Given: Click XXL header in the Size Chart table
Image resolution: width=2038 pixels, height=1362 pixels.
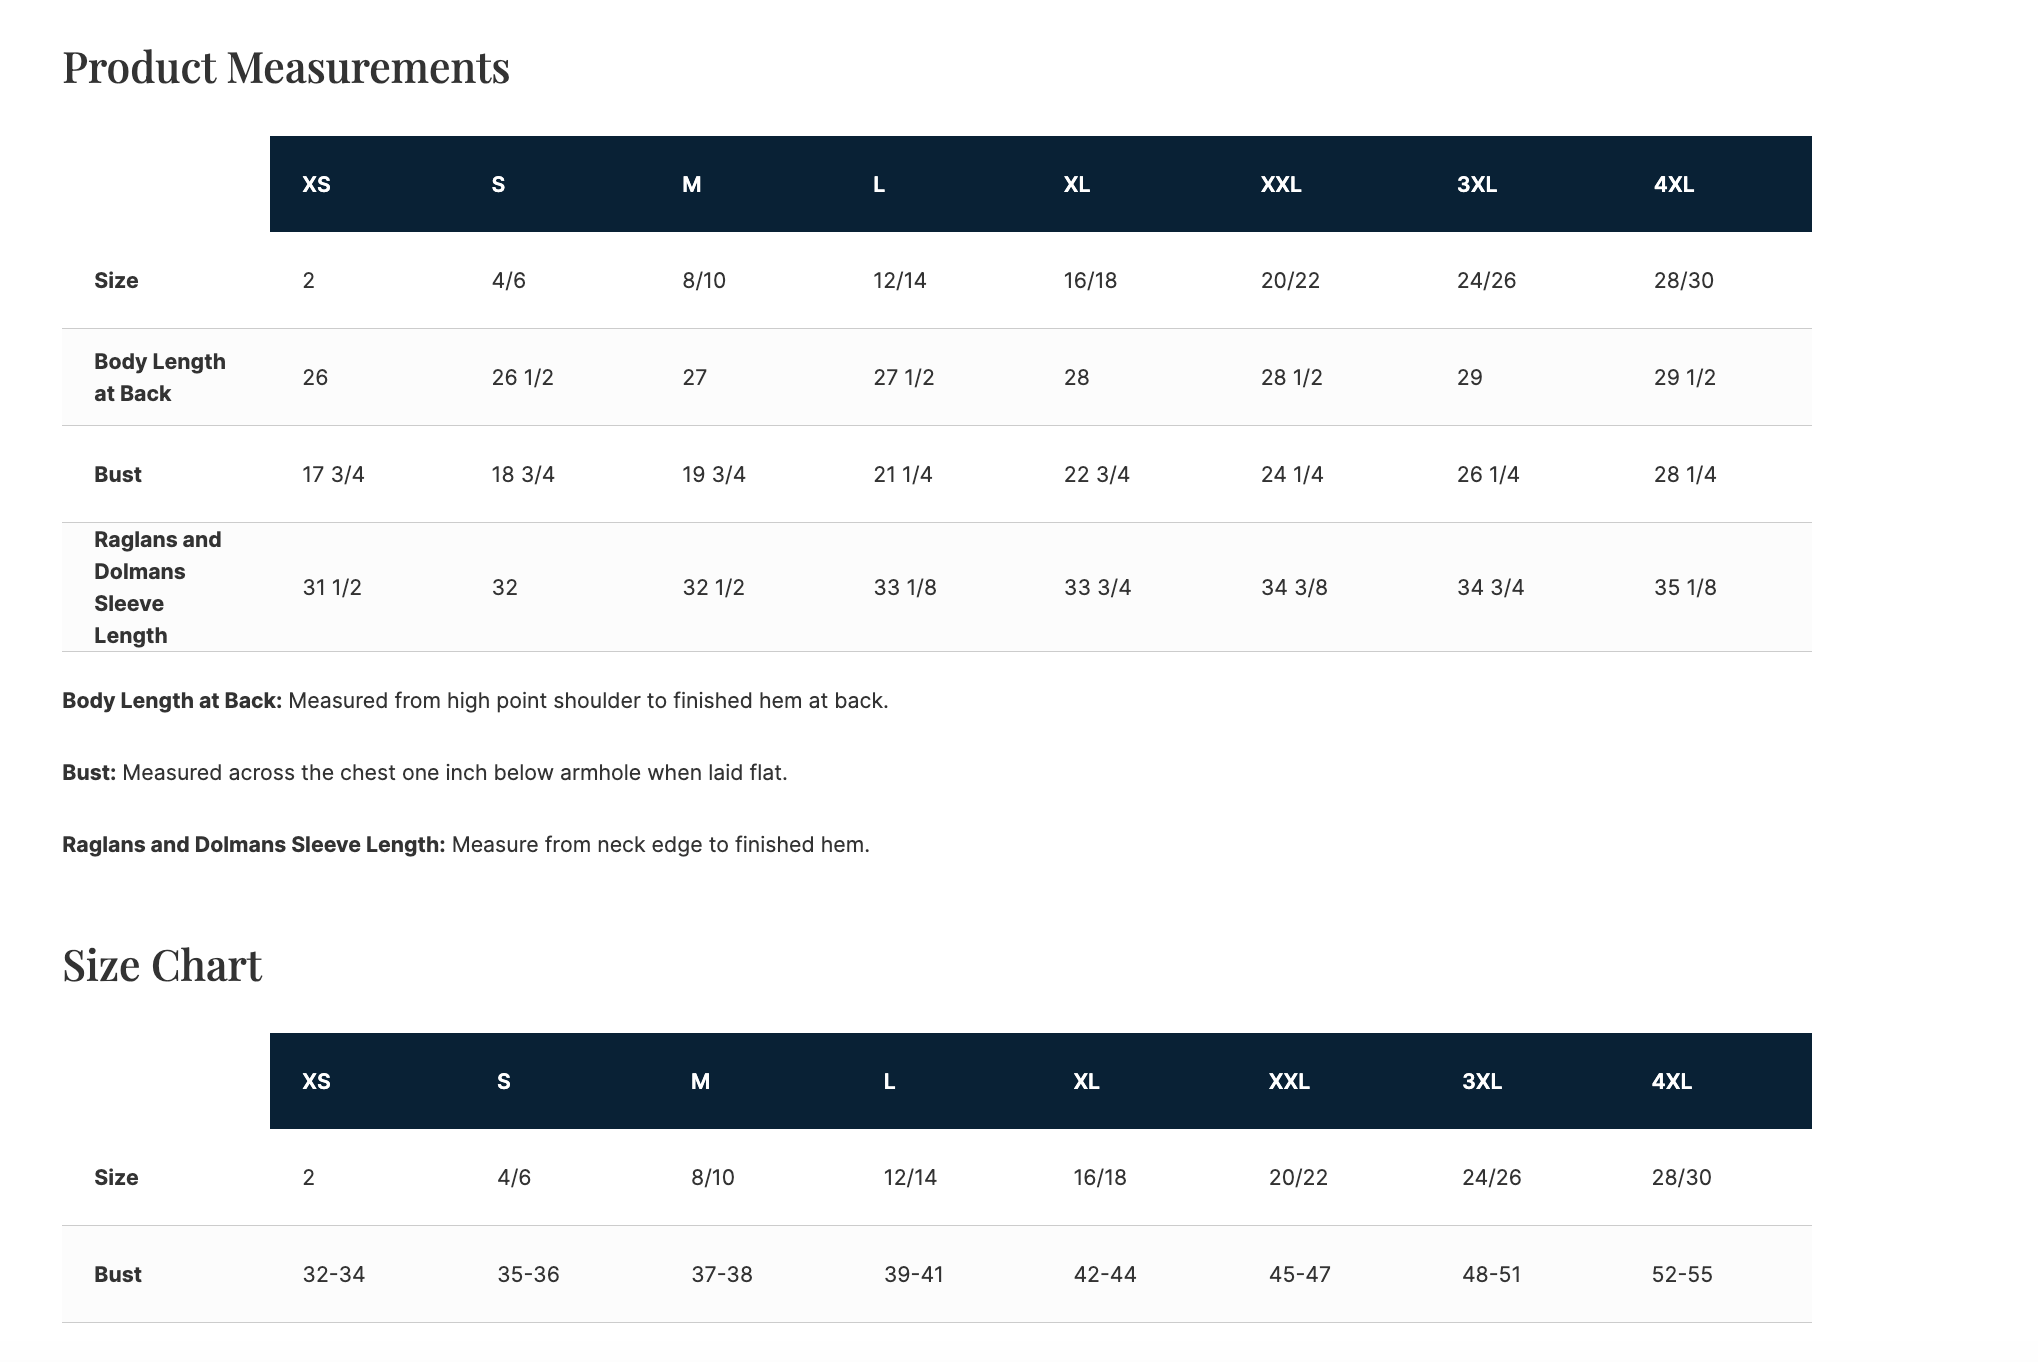Looking at the screenshot, I should (x=1288, y=1081).
